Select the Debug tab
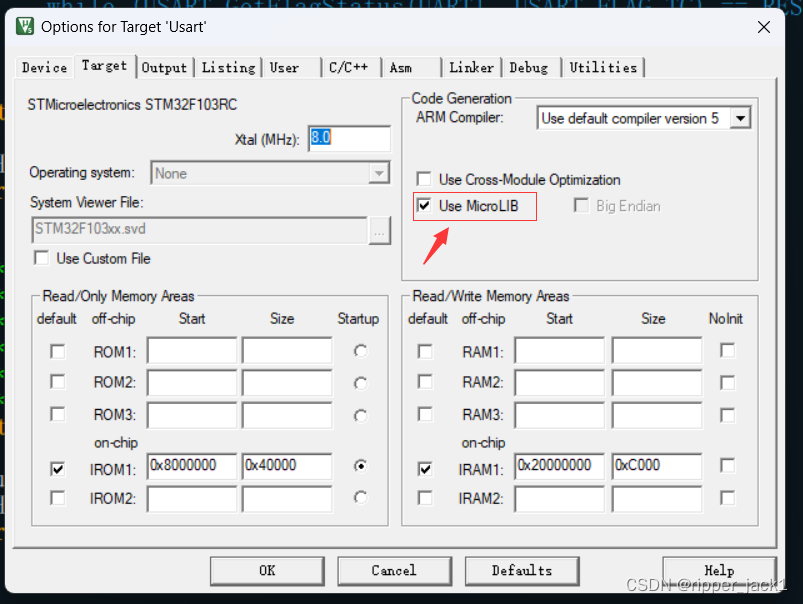Image resolution: width=803 pixels, height=604 pixels. (530, 67)
